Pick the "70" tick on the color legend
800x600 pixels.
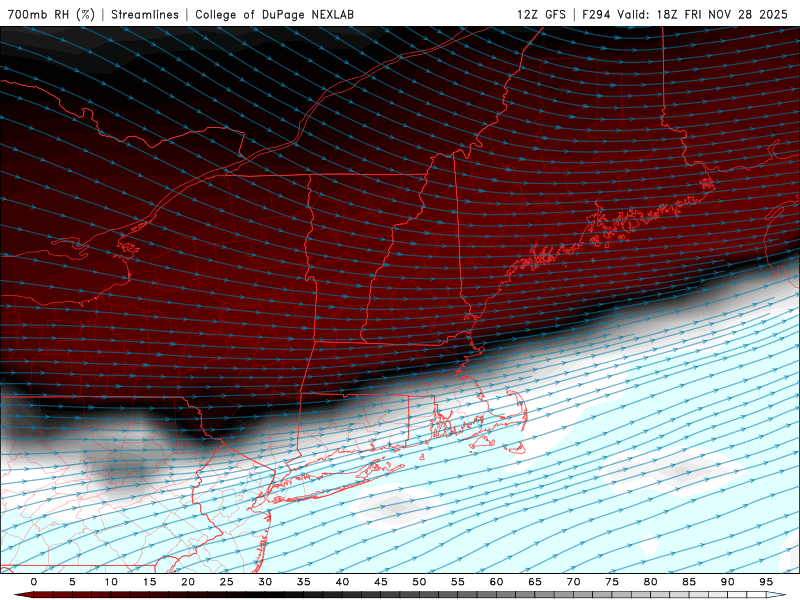pos(573,582)
